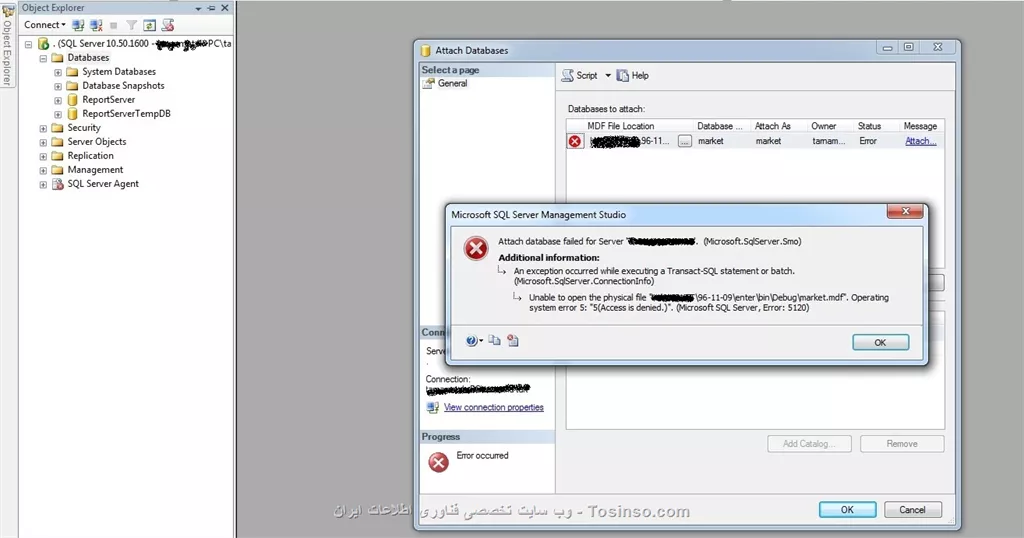Screen dimensions: 1024x538
Task: Select the ReportServer database cylinder icon
Action: (72, 100)
